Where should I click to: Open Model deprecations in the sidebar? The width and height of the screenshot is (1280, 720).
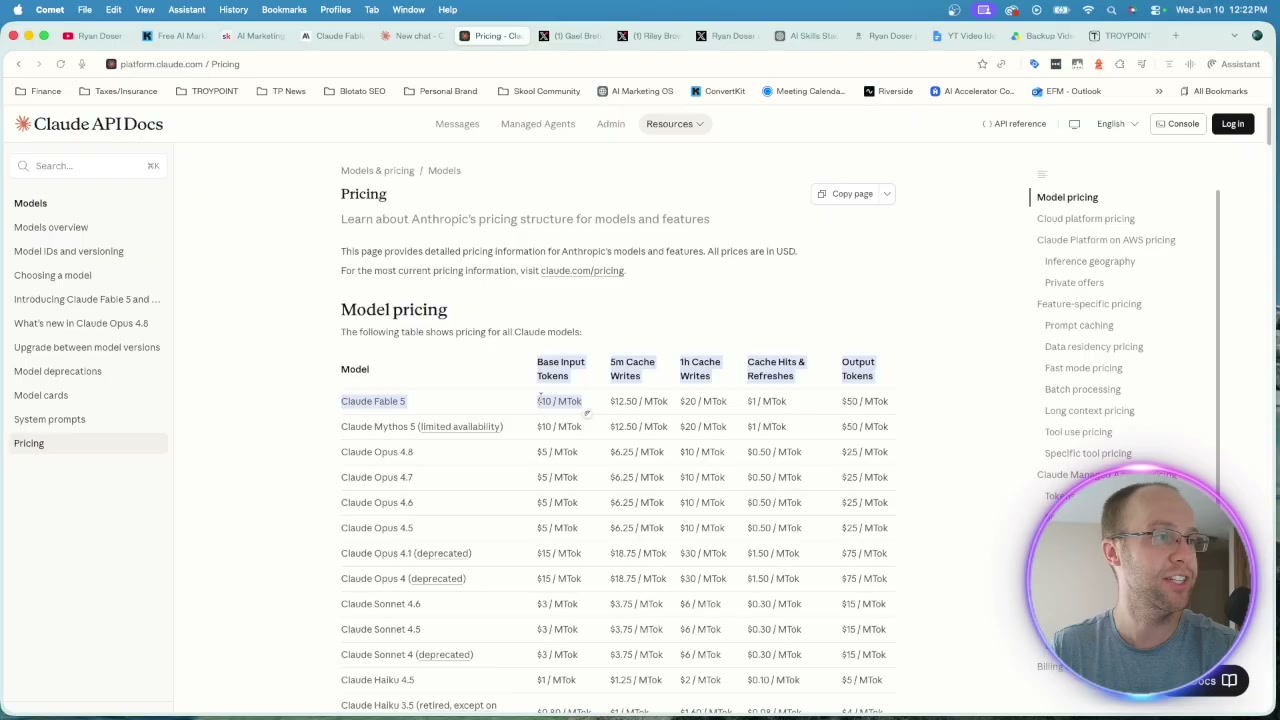(x=58, y=371)
